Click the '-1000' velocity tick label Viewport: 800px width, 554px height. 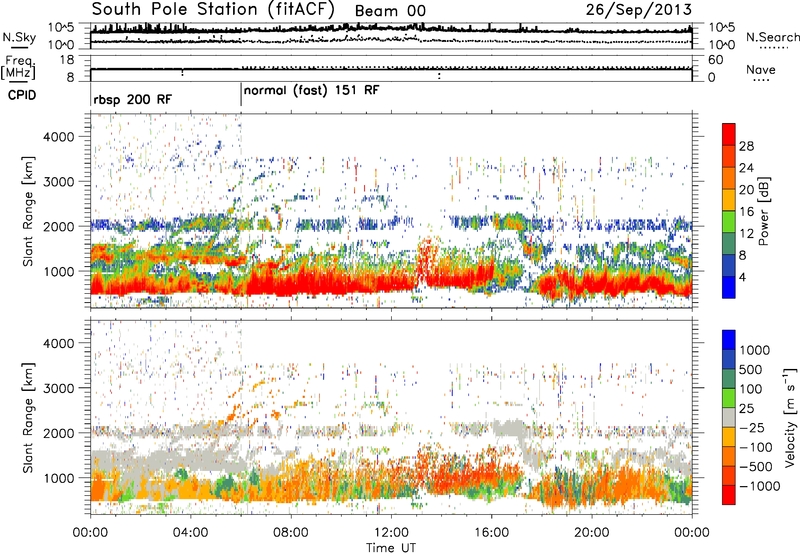tap(760, 486)
